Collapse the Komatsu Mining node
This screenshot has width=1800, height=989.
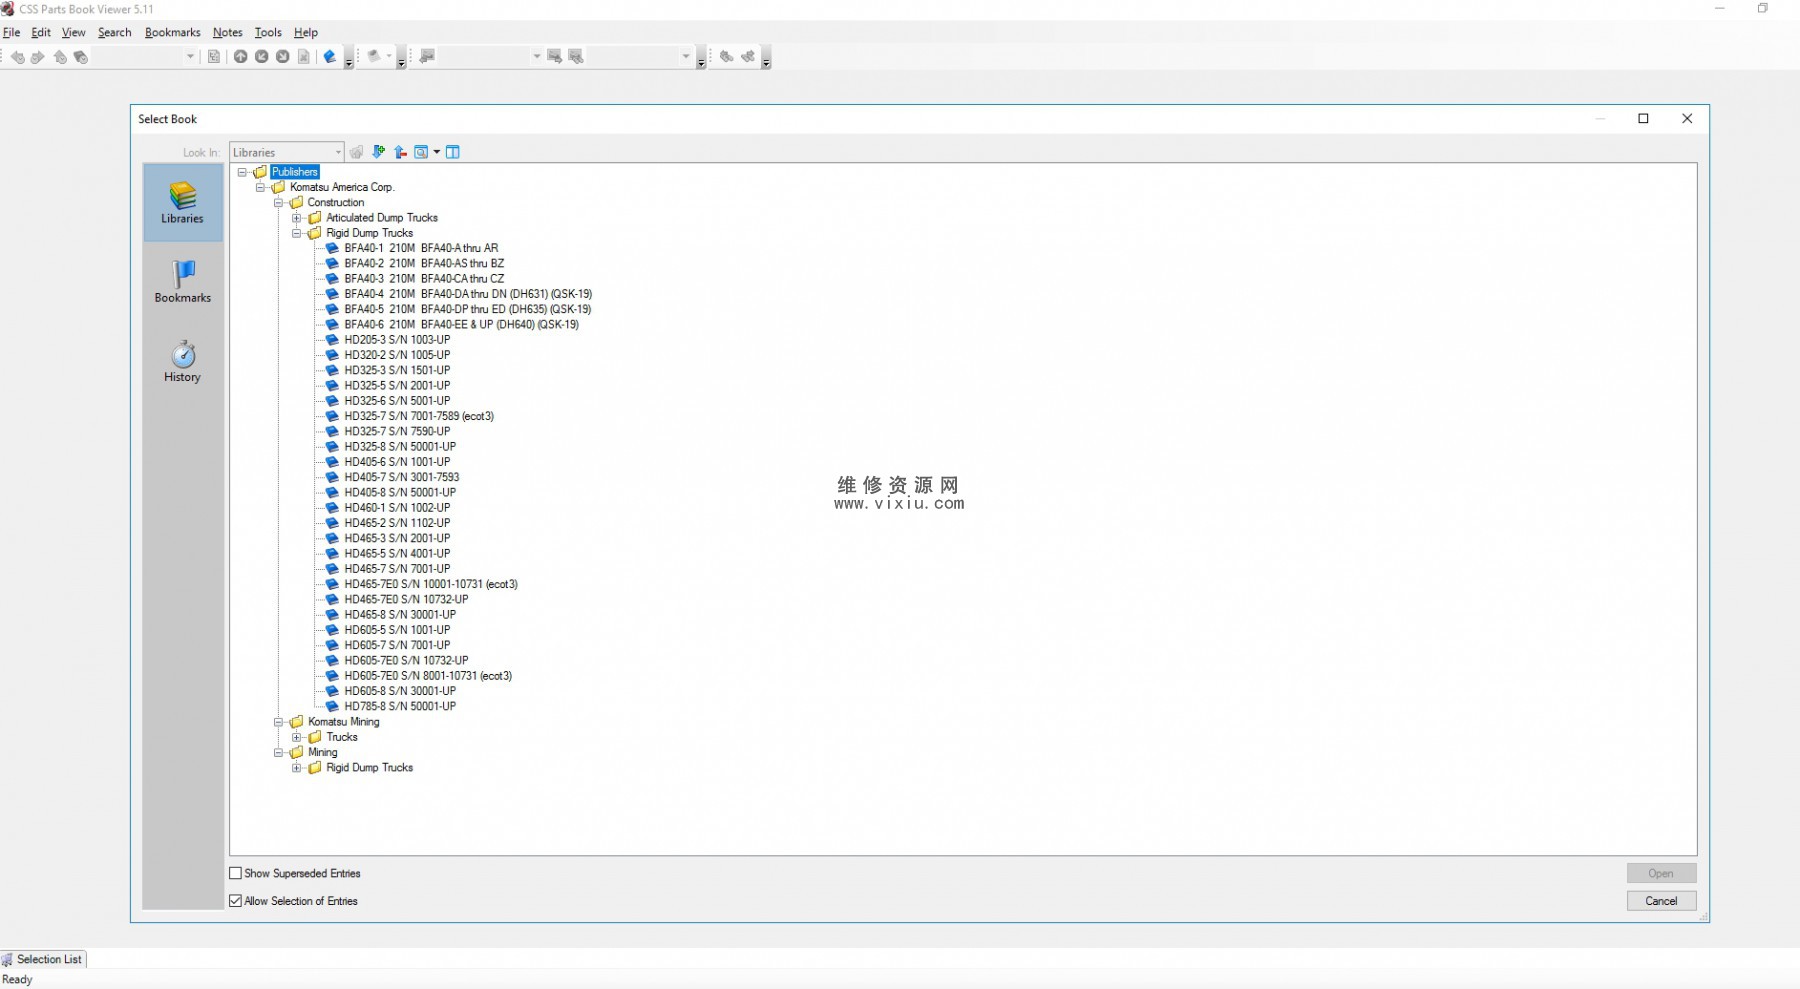[x=279, y=722]
